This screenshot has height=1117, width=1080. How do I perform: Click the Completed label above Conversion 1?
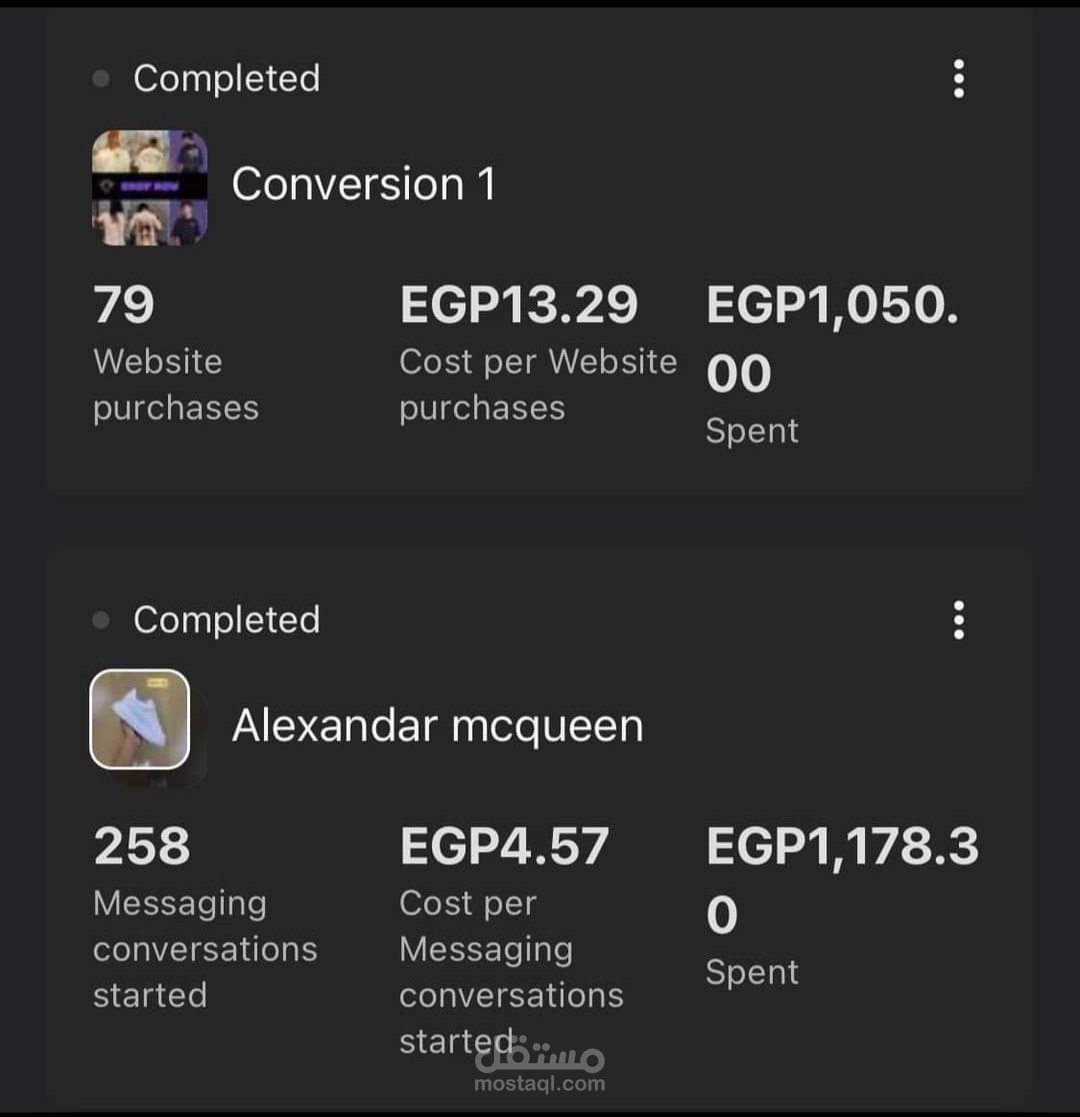pos(226,79)
